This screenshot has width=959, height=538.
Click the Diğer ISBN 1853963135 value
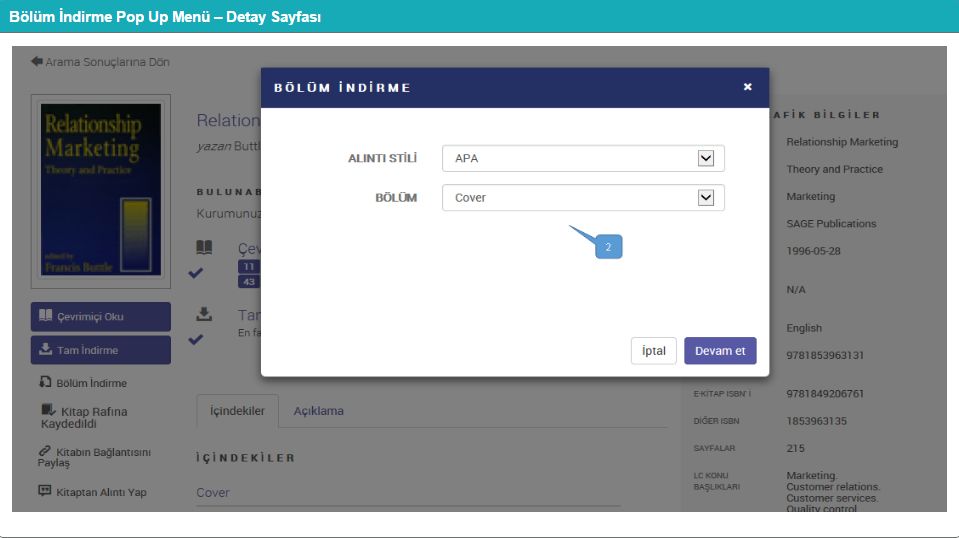pos(816,421)
